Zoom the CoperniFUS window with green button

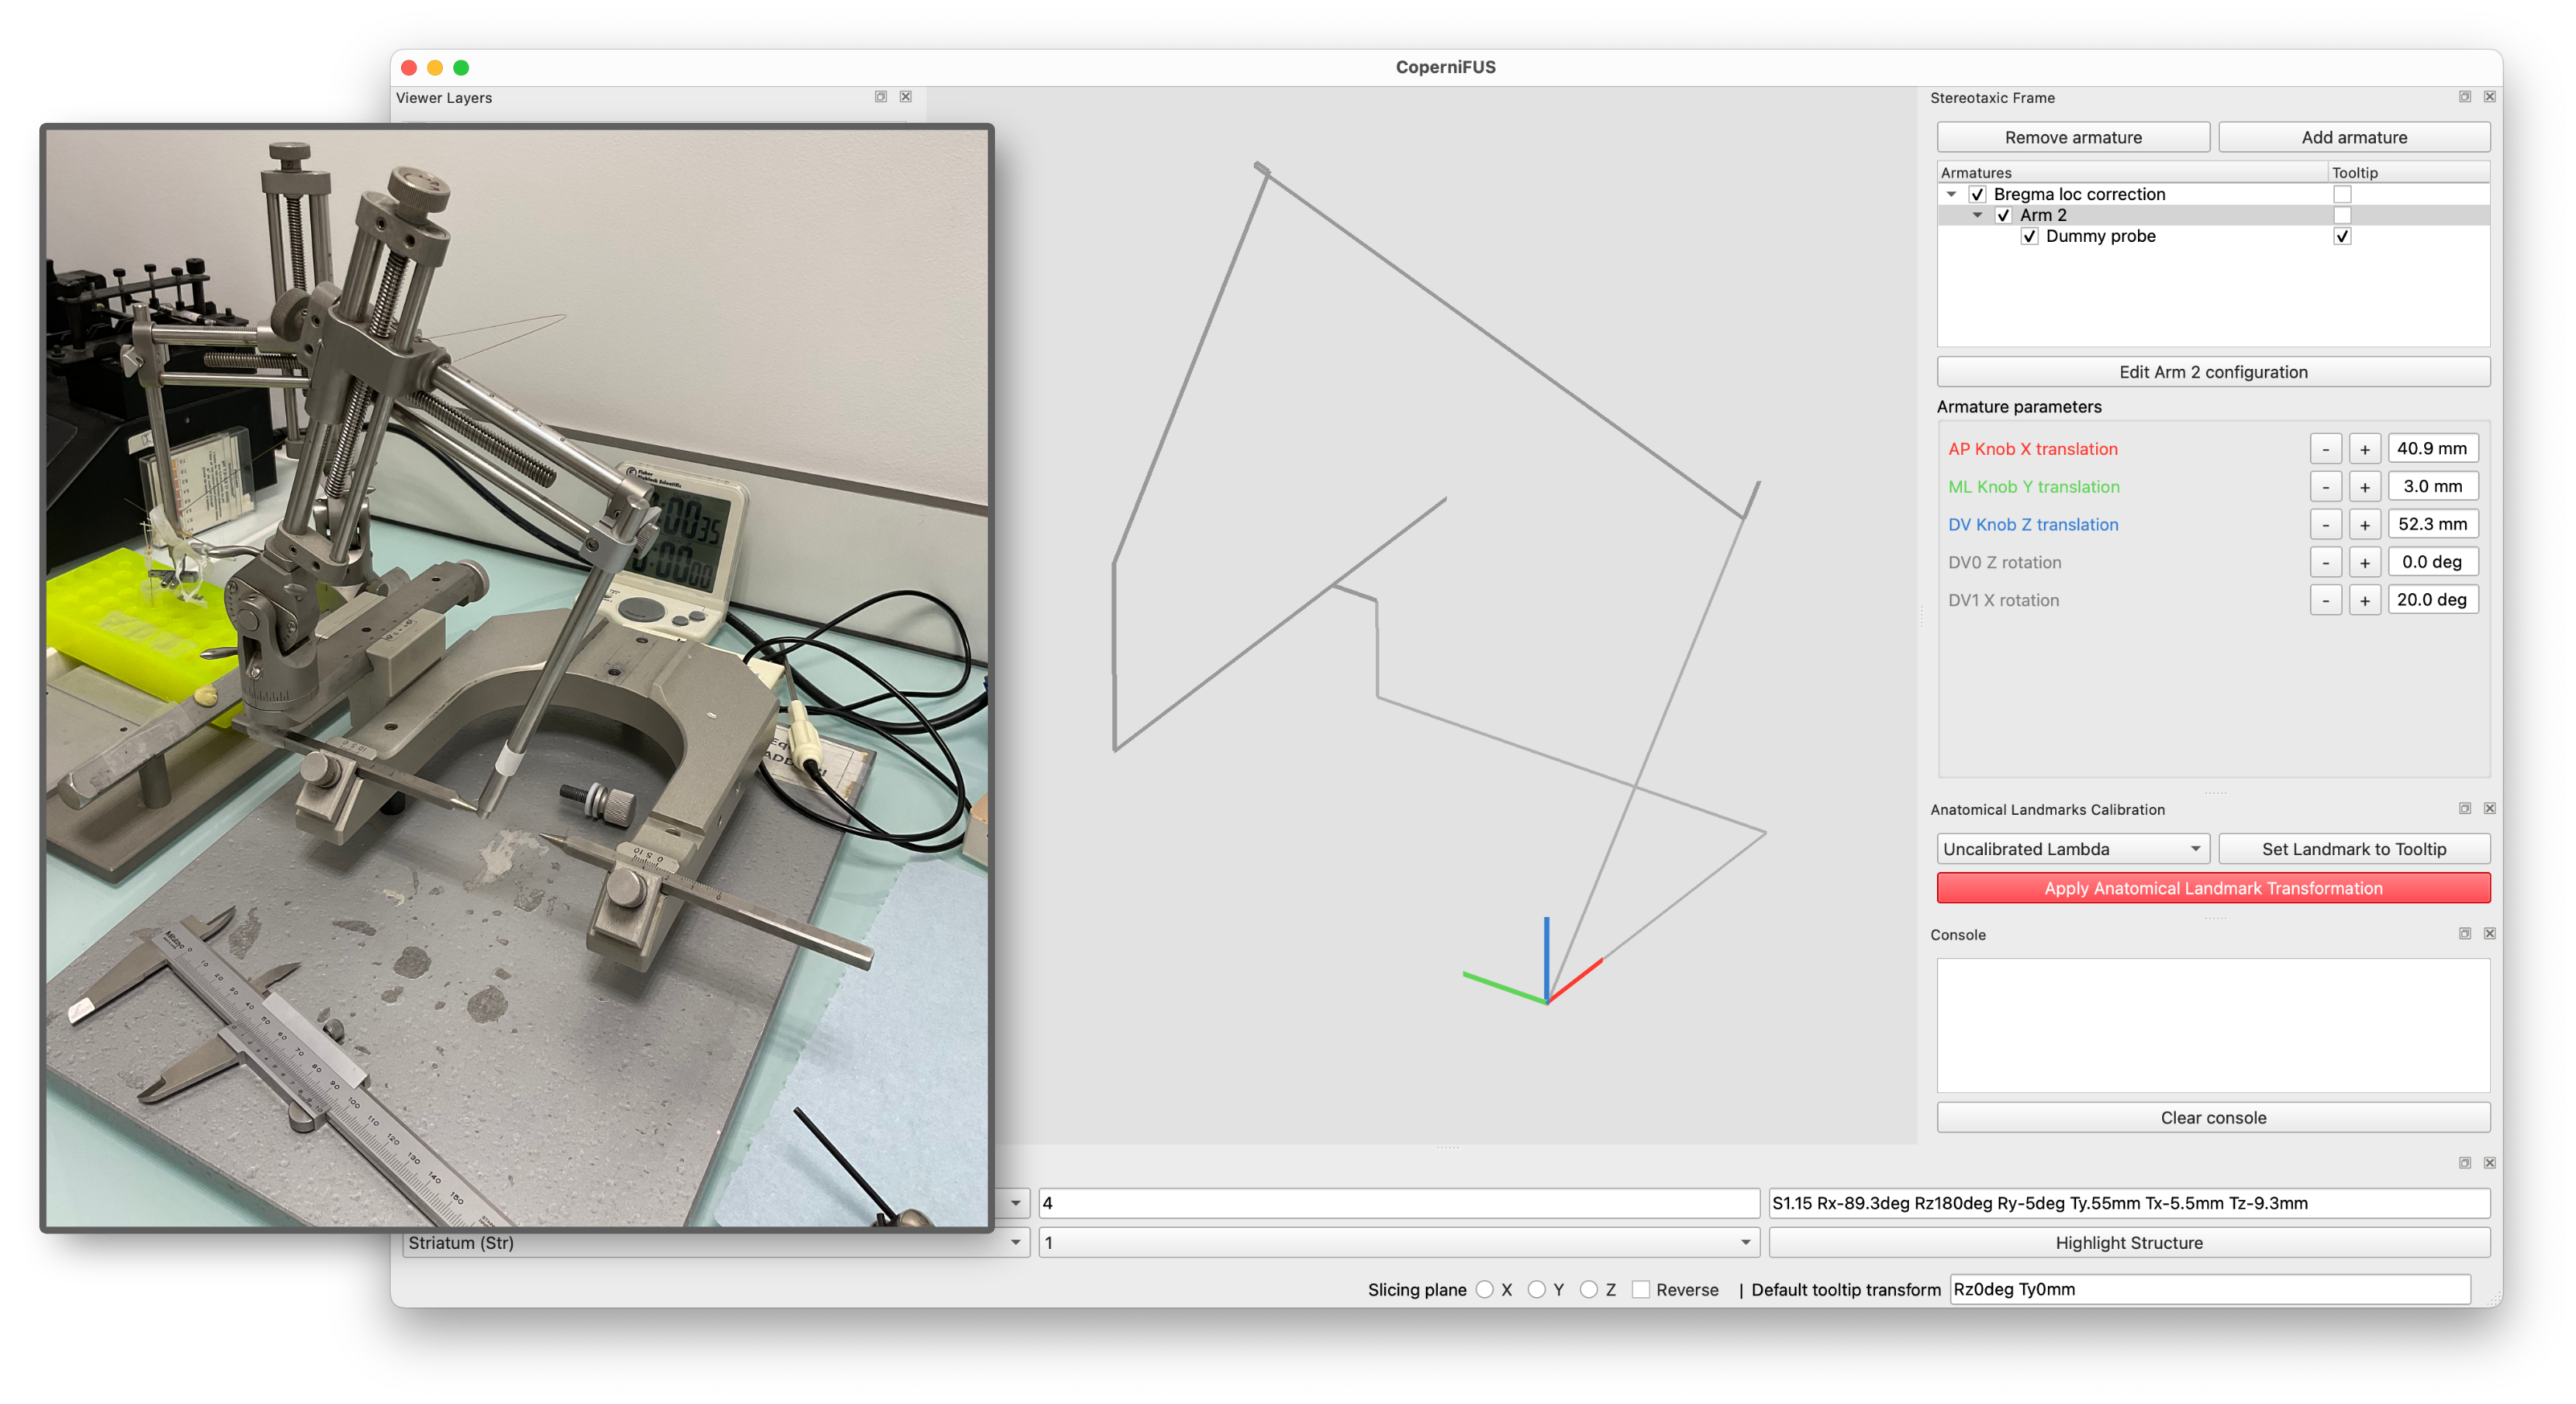pyautogui.click(x=460, y=67)
